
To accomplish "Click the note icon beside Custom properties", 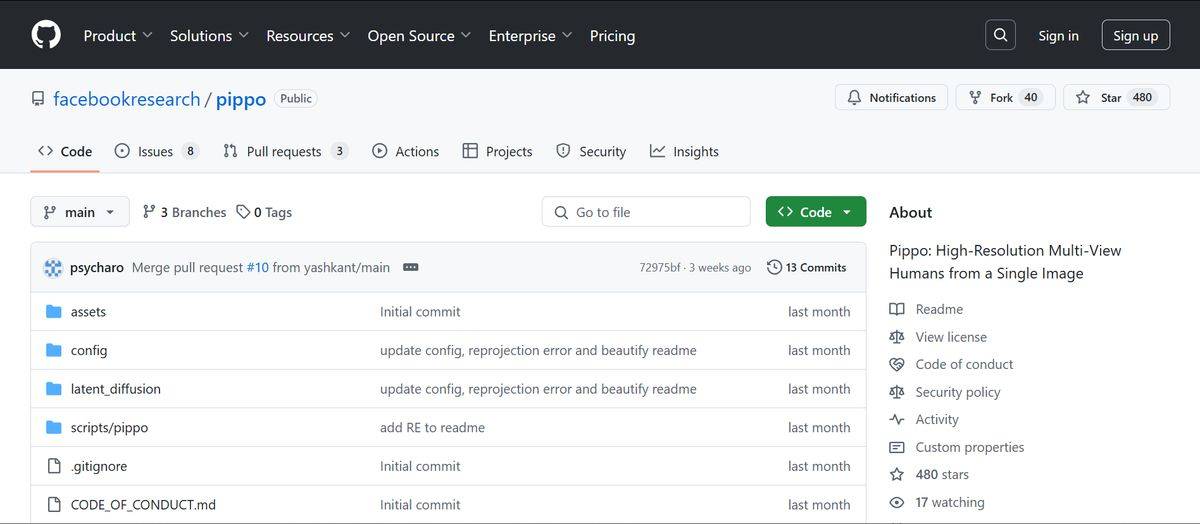I will click(x=897, y=447).
